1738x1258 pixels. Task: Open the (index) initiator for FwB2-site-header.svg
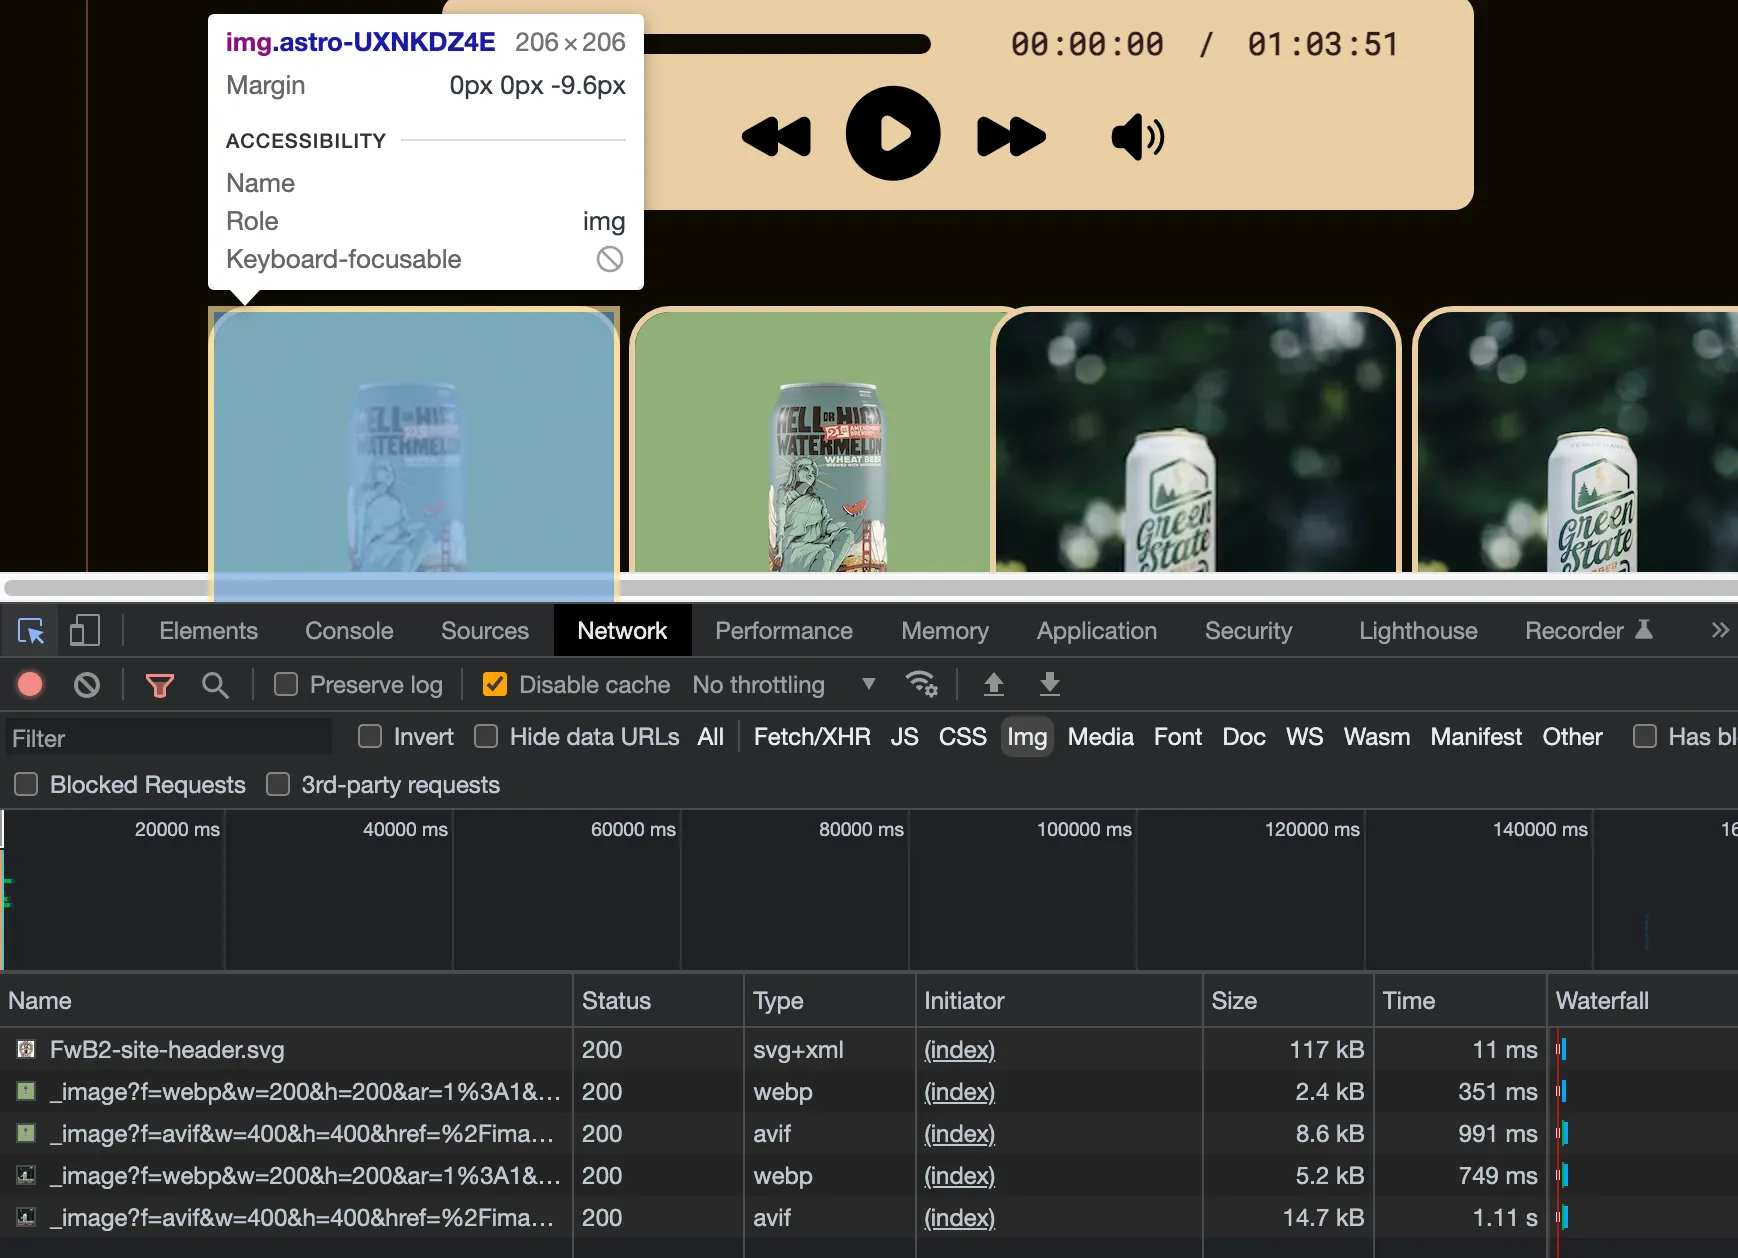tap(957, 1050)
